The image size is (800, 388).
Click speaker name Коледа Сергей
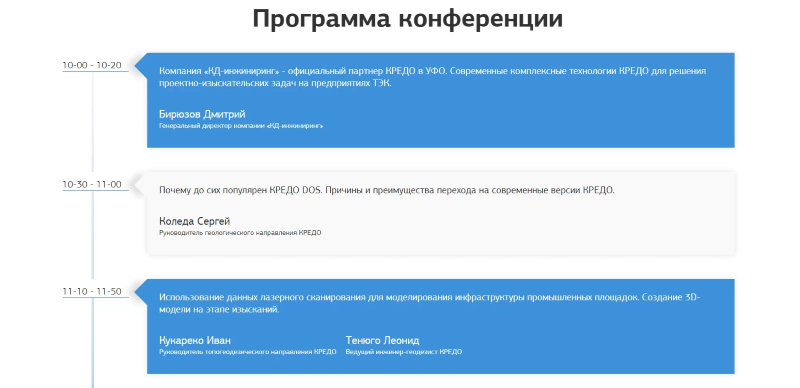[194, 221]
